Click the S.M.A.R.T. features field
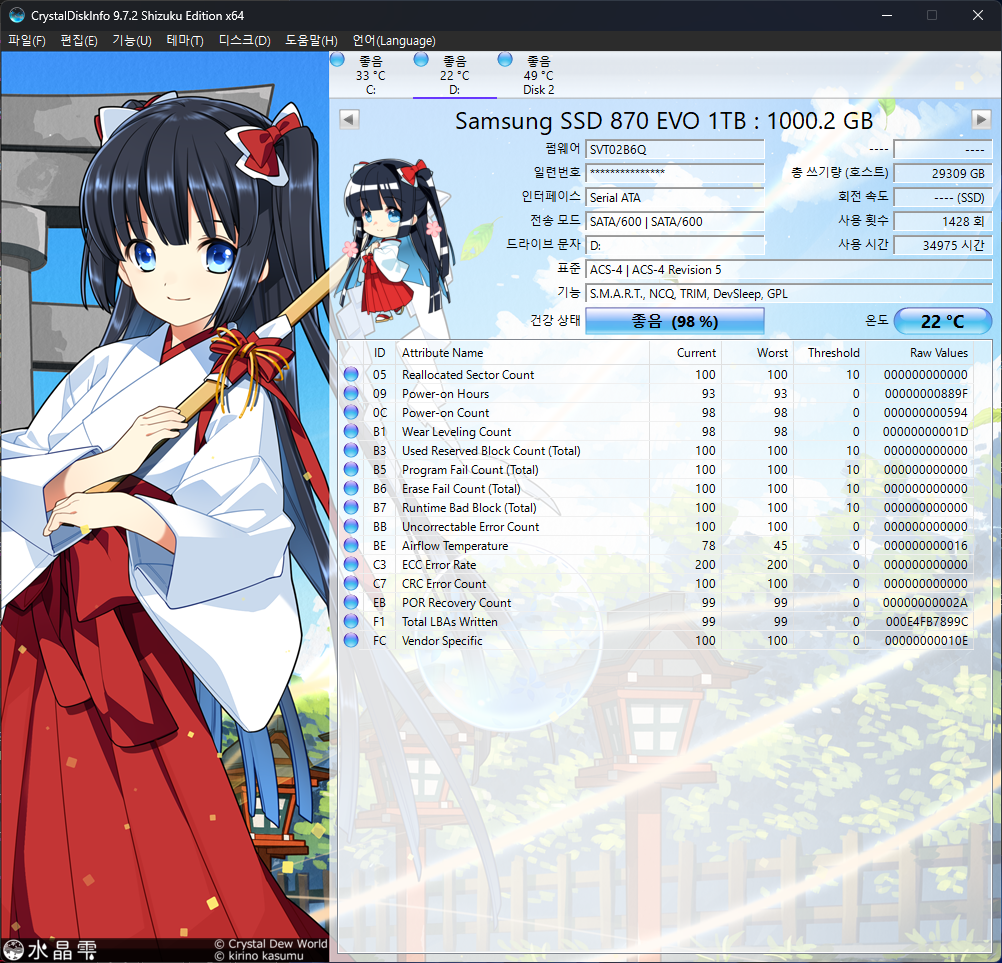 pos(789,294)
